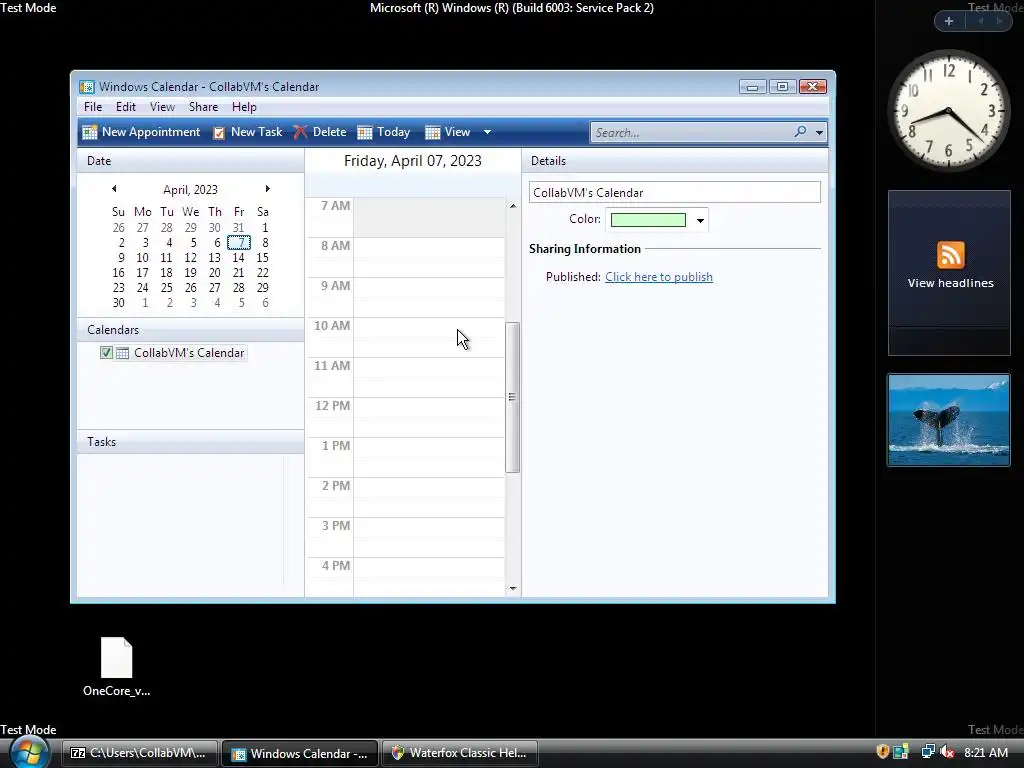Image resolution: width=1024 pixels, height=768 pixels.
Task: Click the View toolbar button
Action: [x=448, y=132]
